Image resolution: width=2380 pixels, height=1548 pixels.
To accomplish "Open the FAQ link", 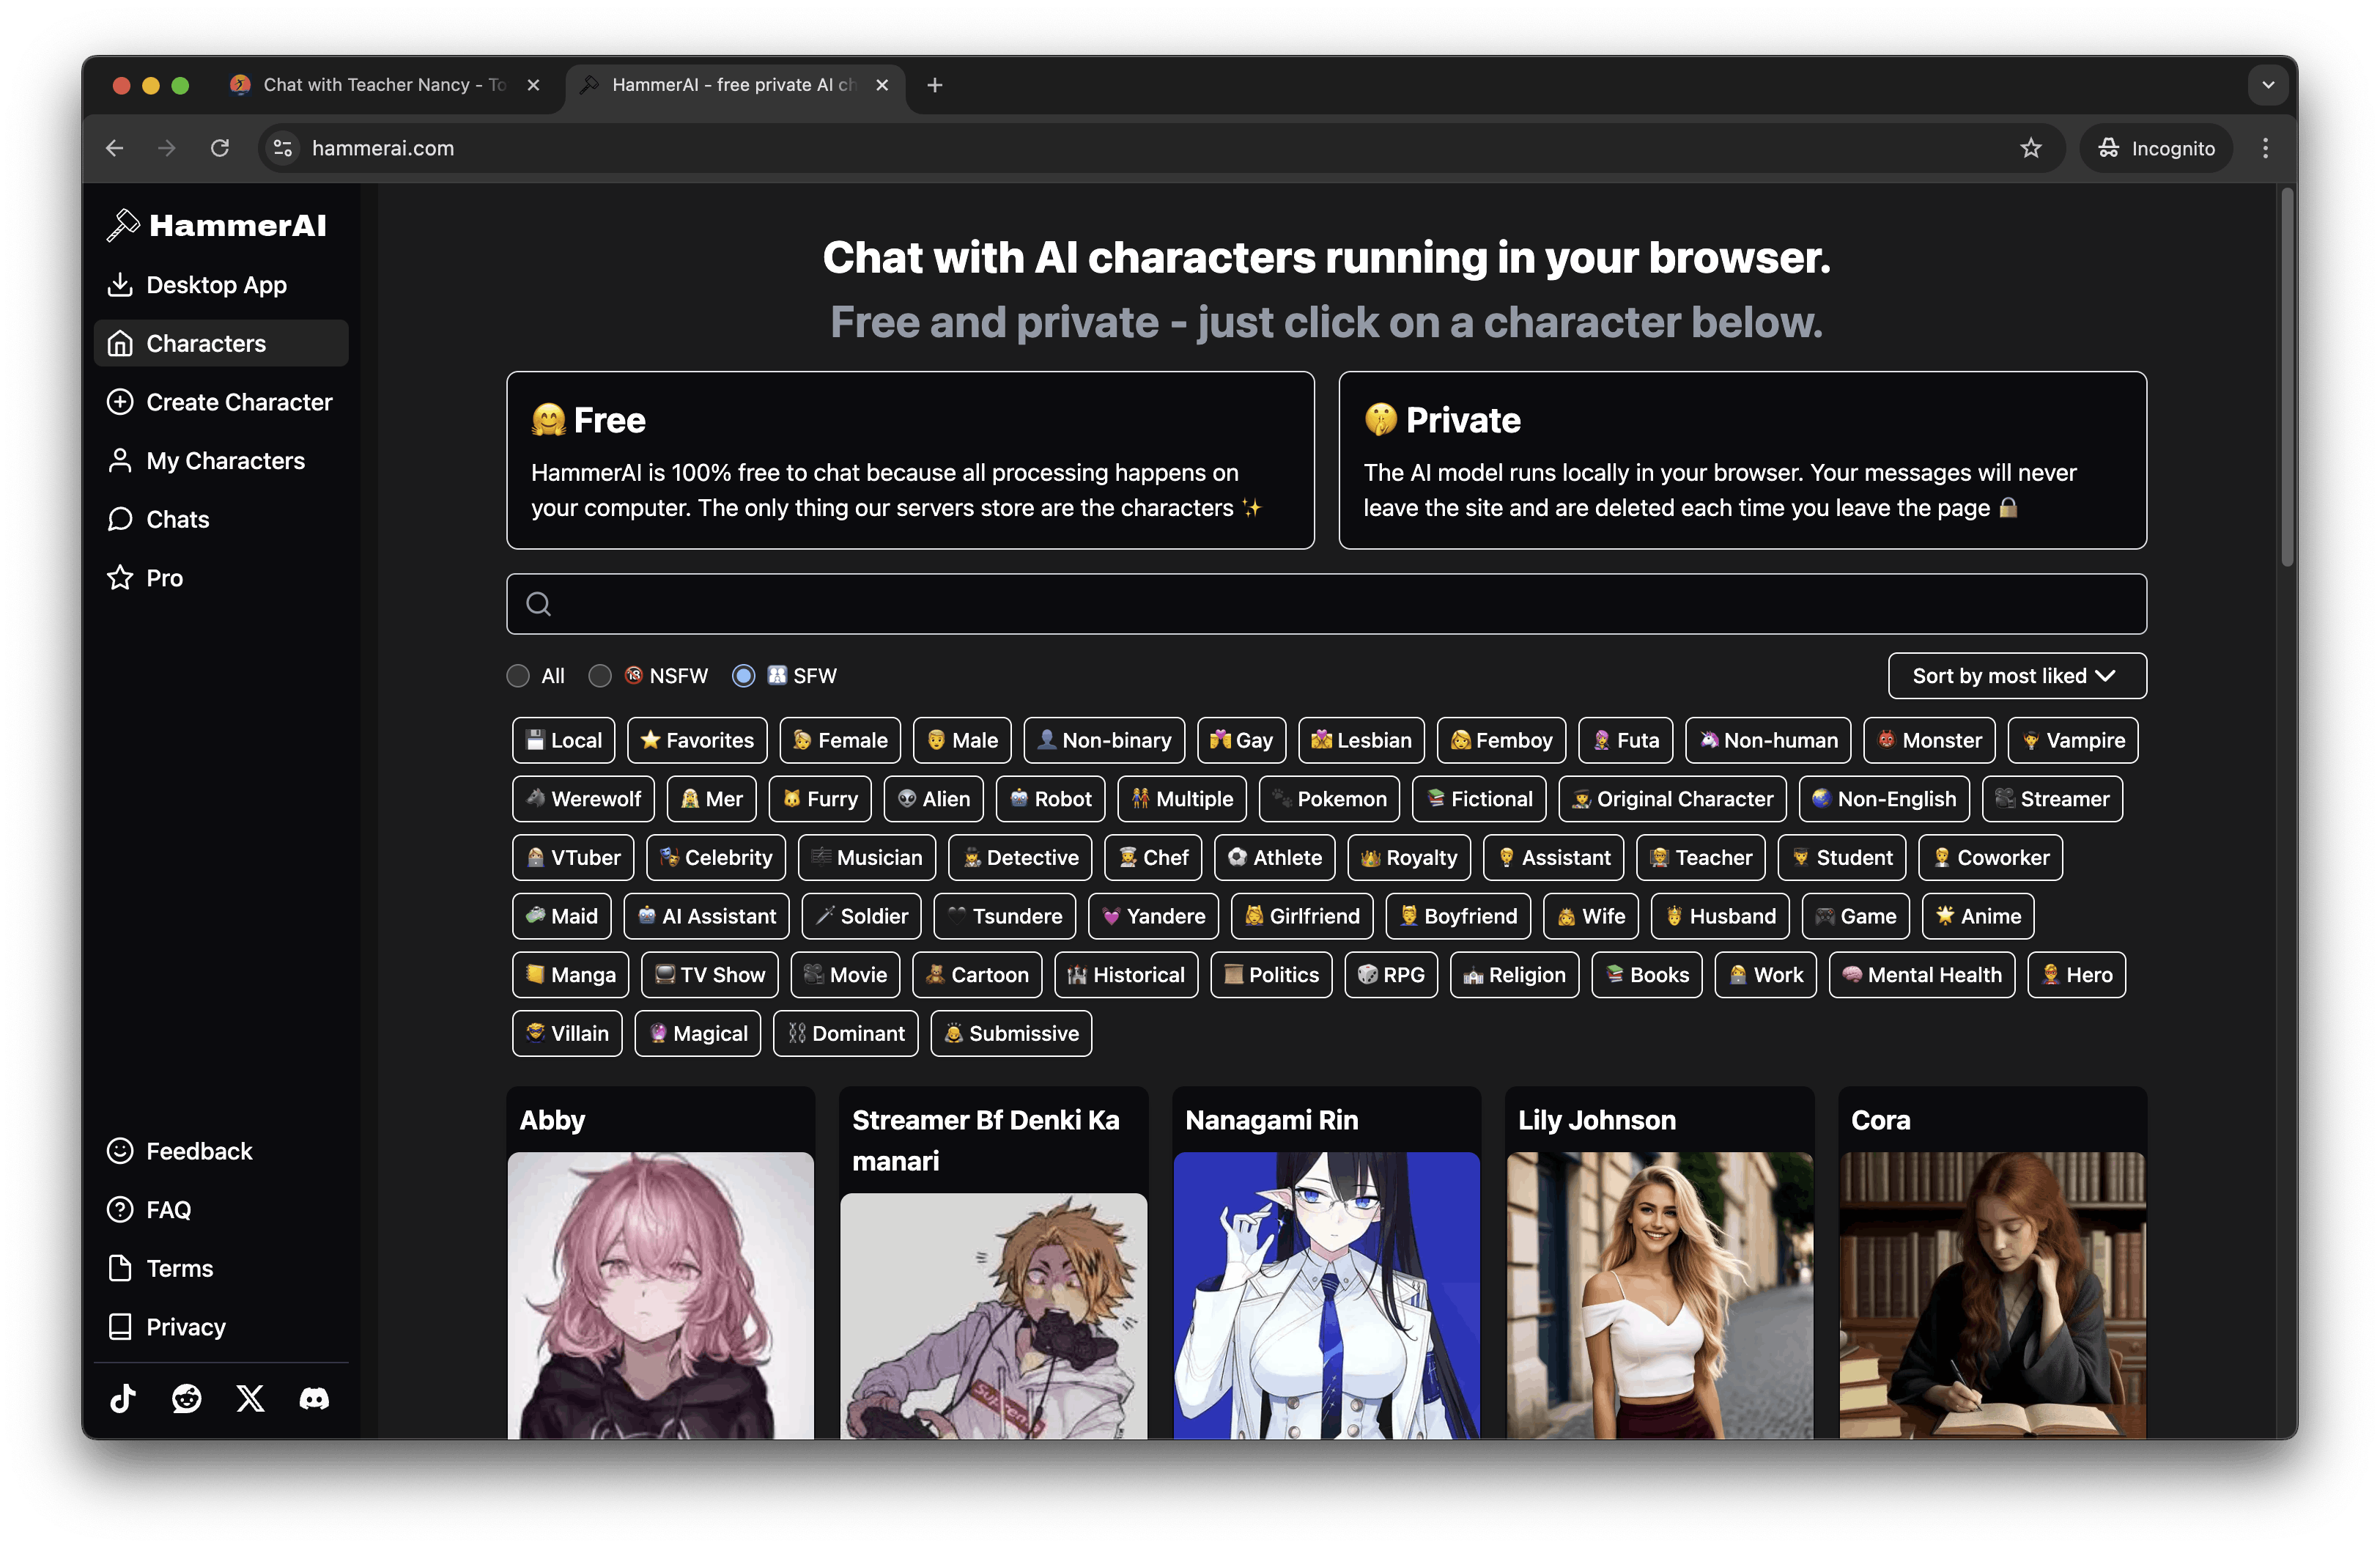I will tap(168, 1209).
